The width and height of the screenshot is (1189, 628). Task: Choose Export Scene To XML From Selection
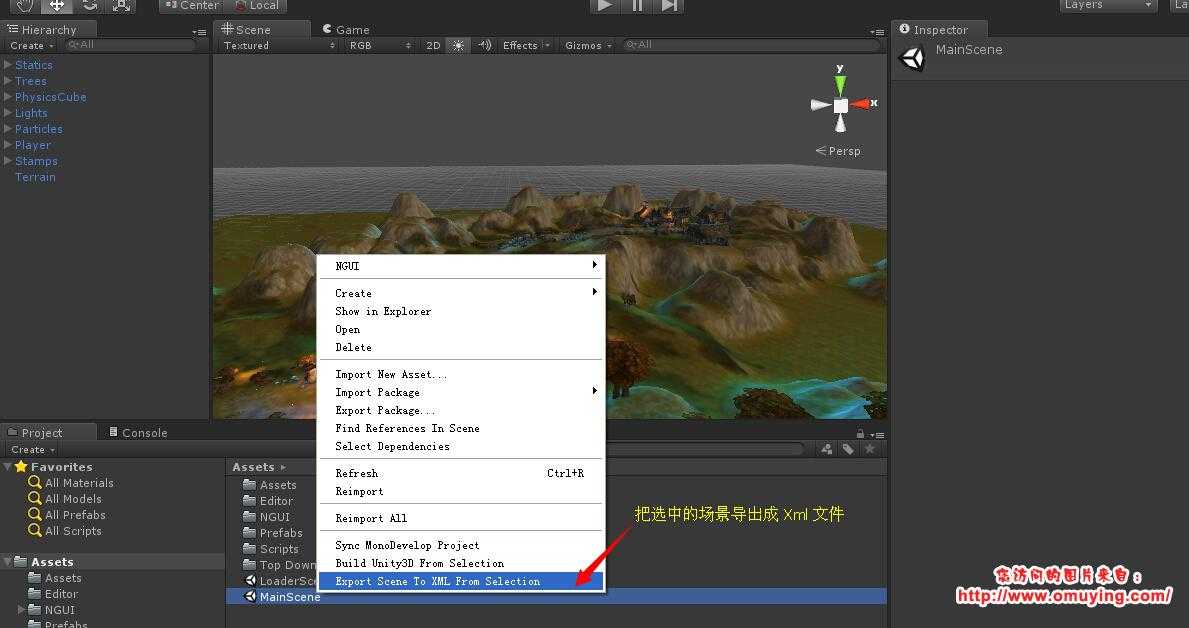click(x=460, y=582)
